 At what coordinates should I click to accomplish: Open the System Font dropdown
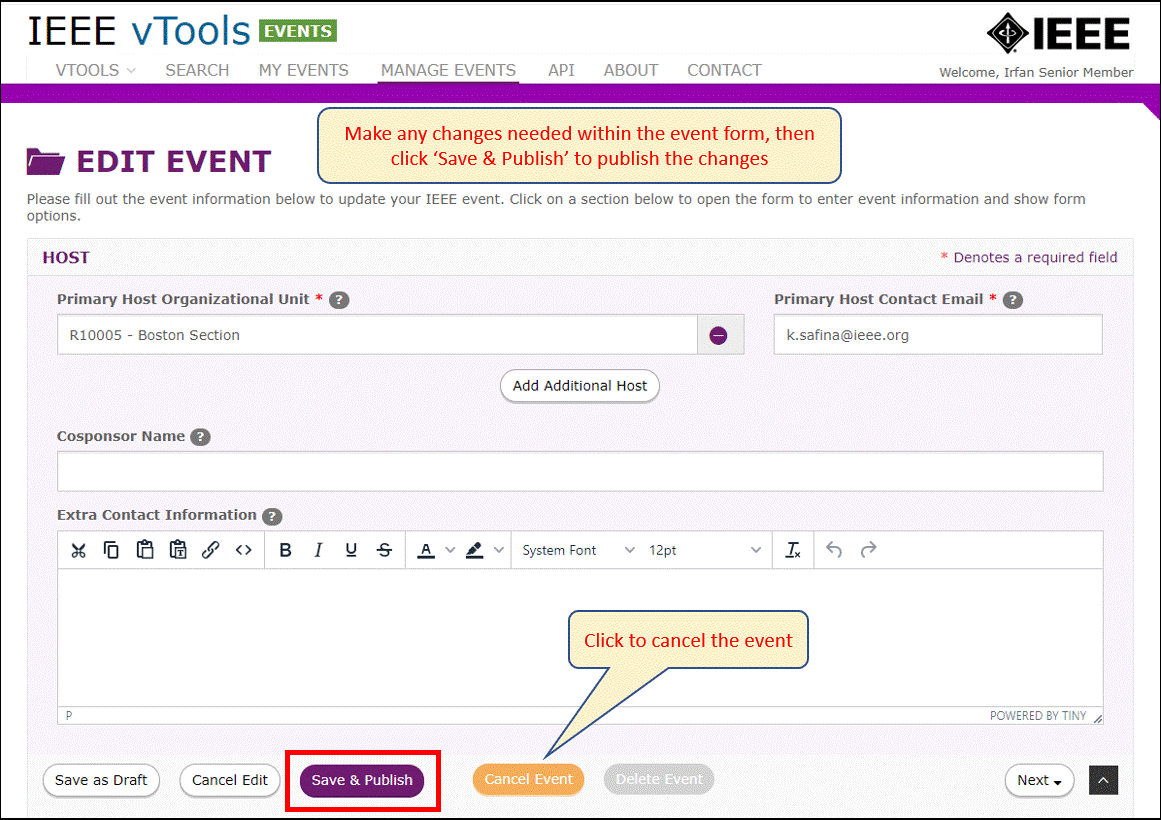578,550
